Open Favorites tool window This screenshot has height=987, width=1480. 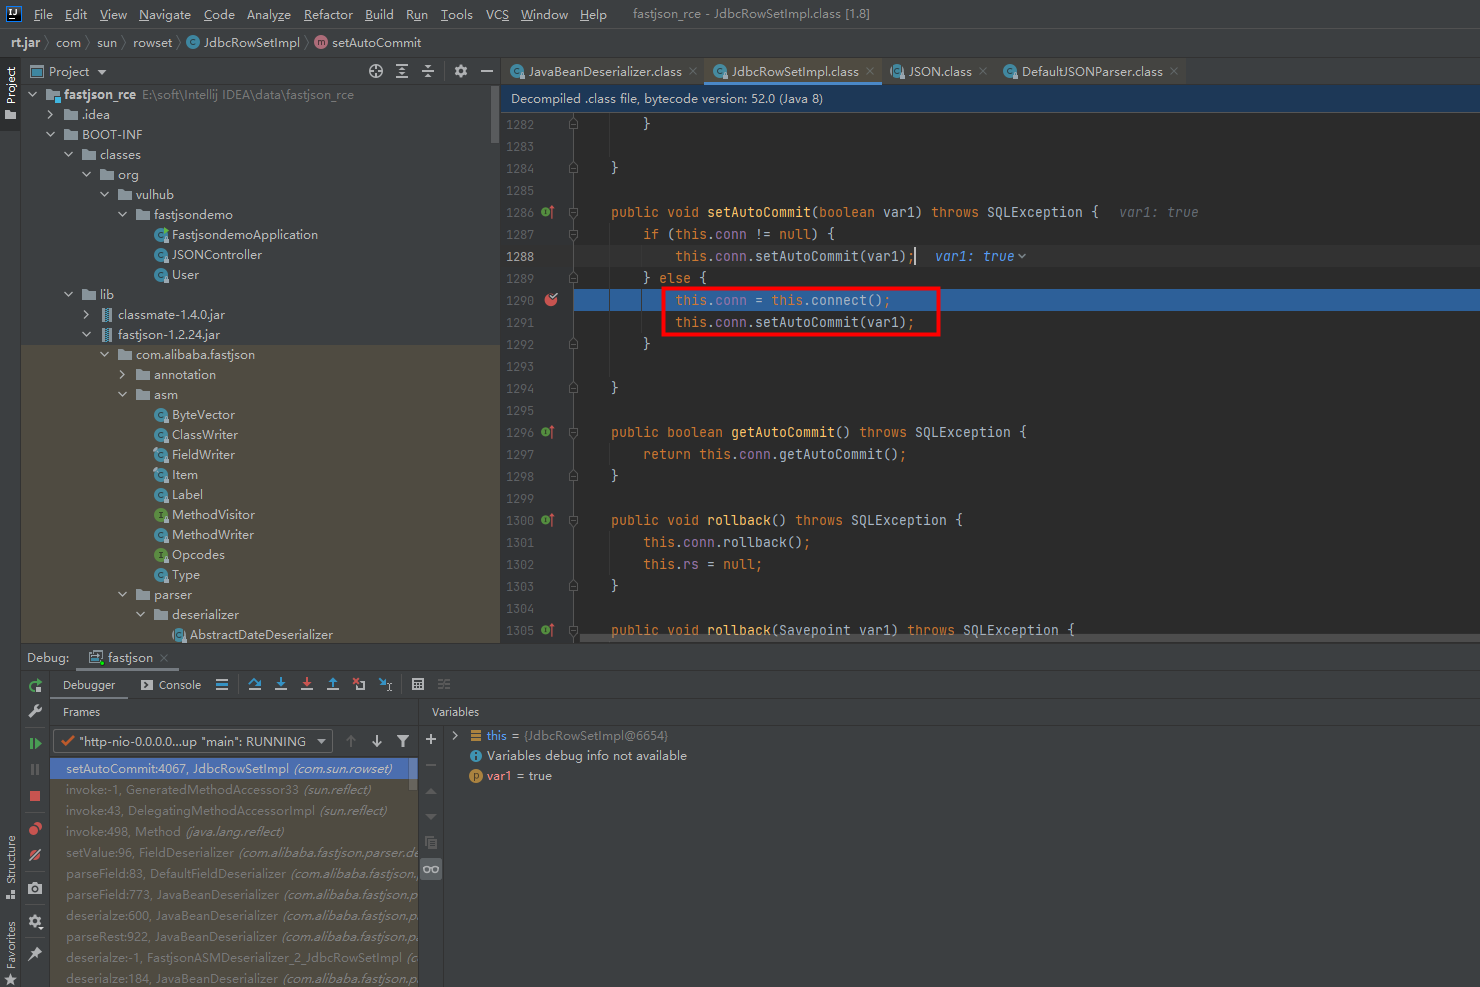10,953
